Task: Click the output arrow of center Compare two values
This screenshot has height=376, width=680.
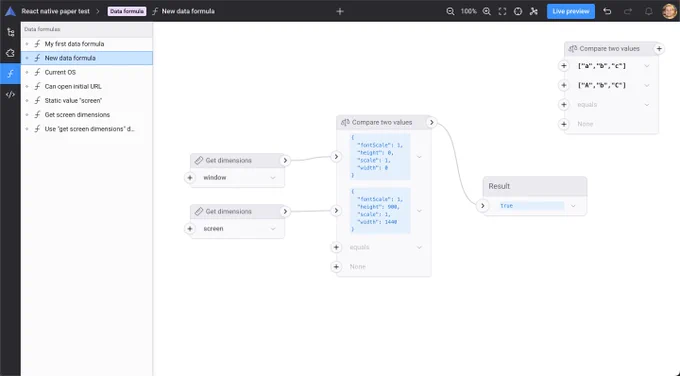Action: point(432,122)
